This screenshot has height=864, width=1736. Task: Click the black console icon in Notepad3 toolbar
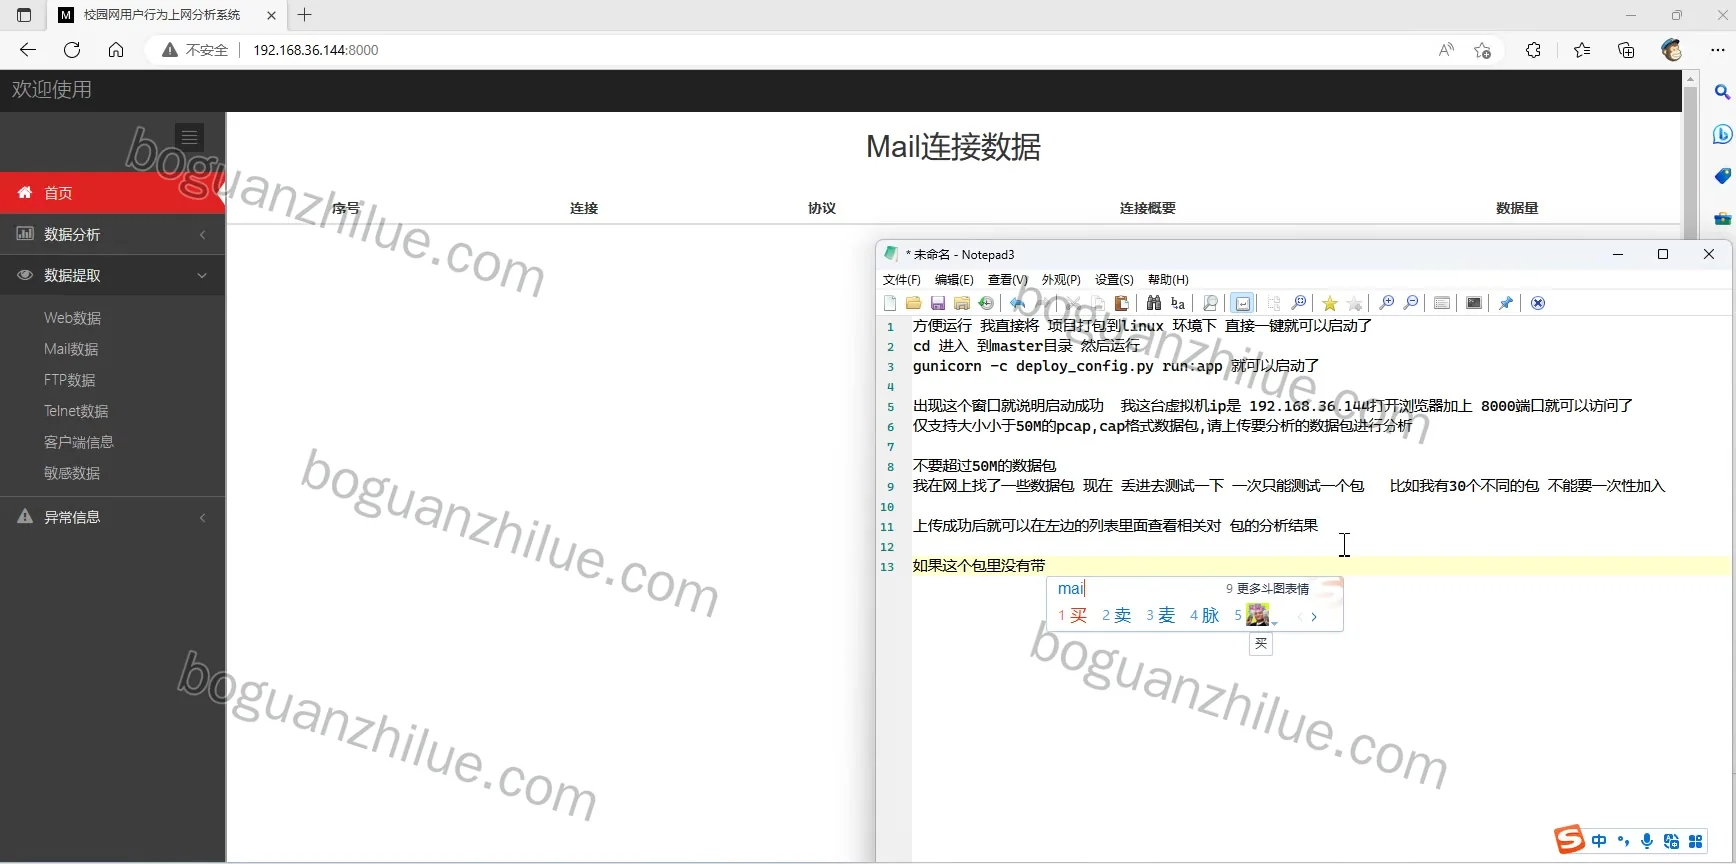(1474, 303)
